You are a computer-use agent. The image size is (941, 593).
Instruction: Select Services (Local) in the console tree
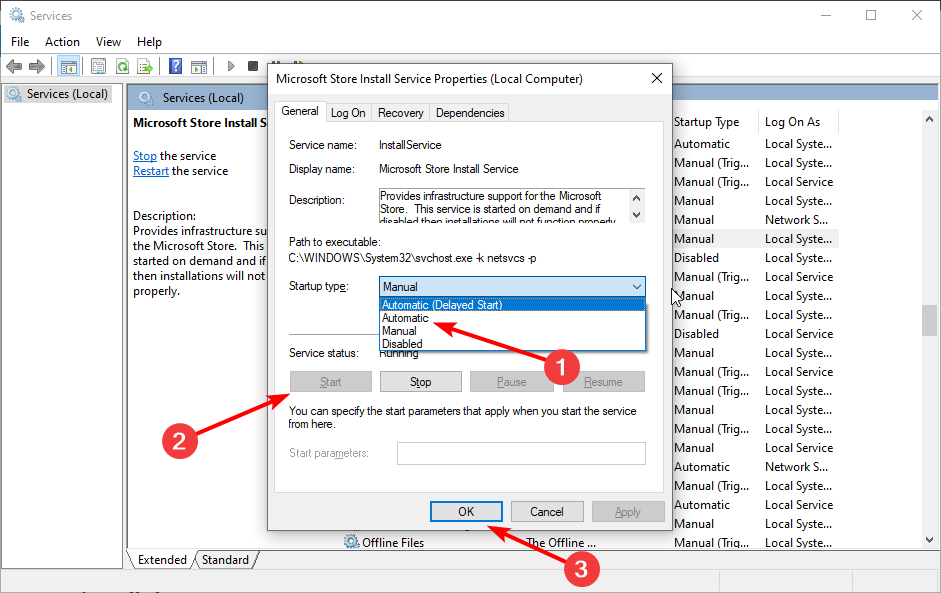(x=59, y=94)
